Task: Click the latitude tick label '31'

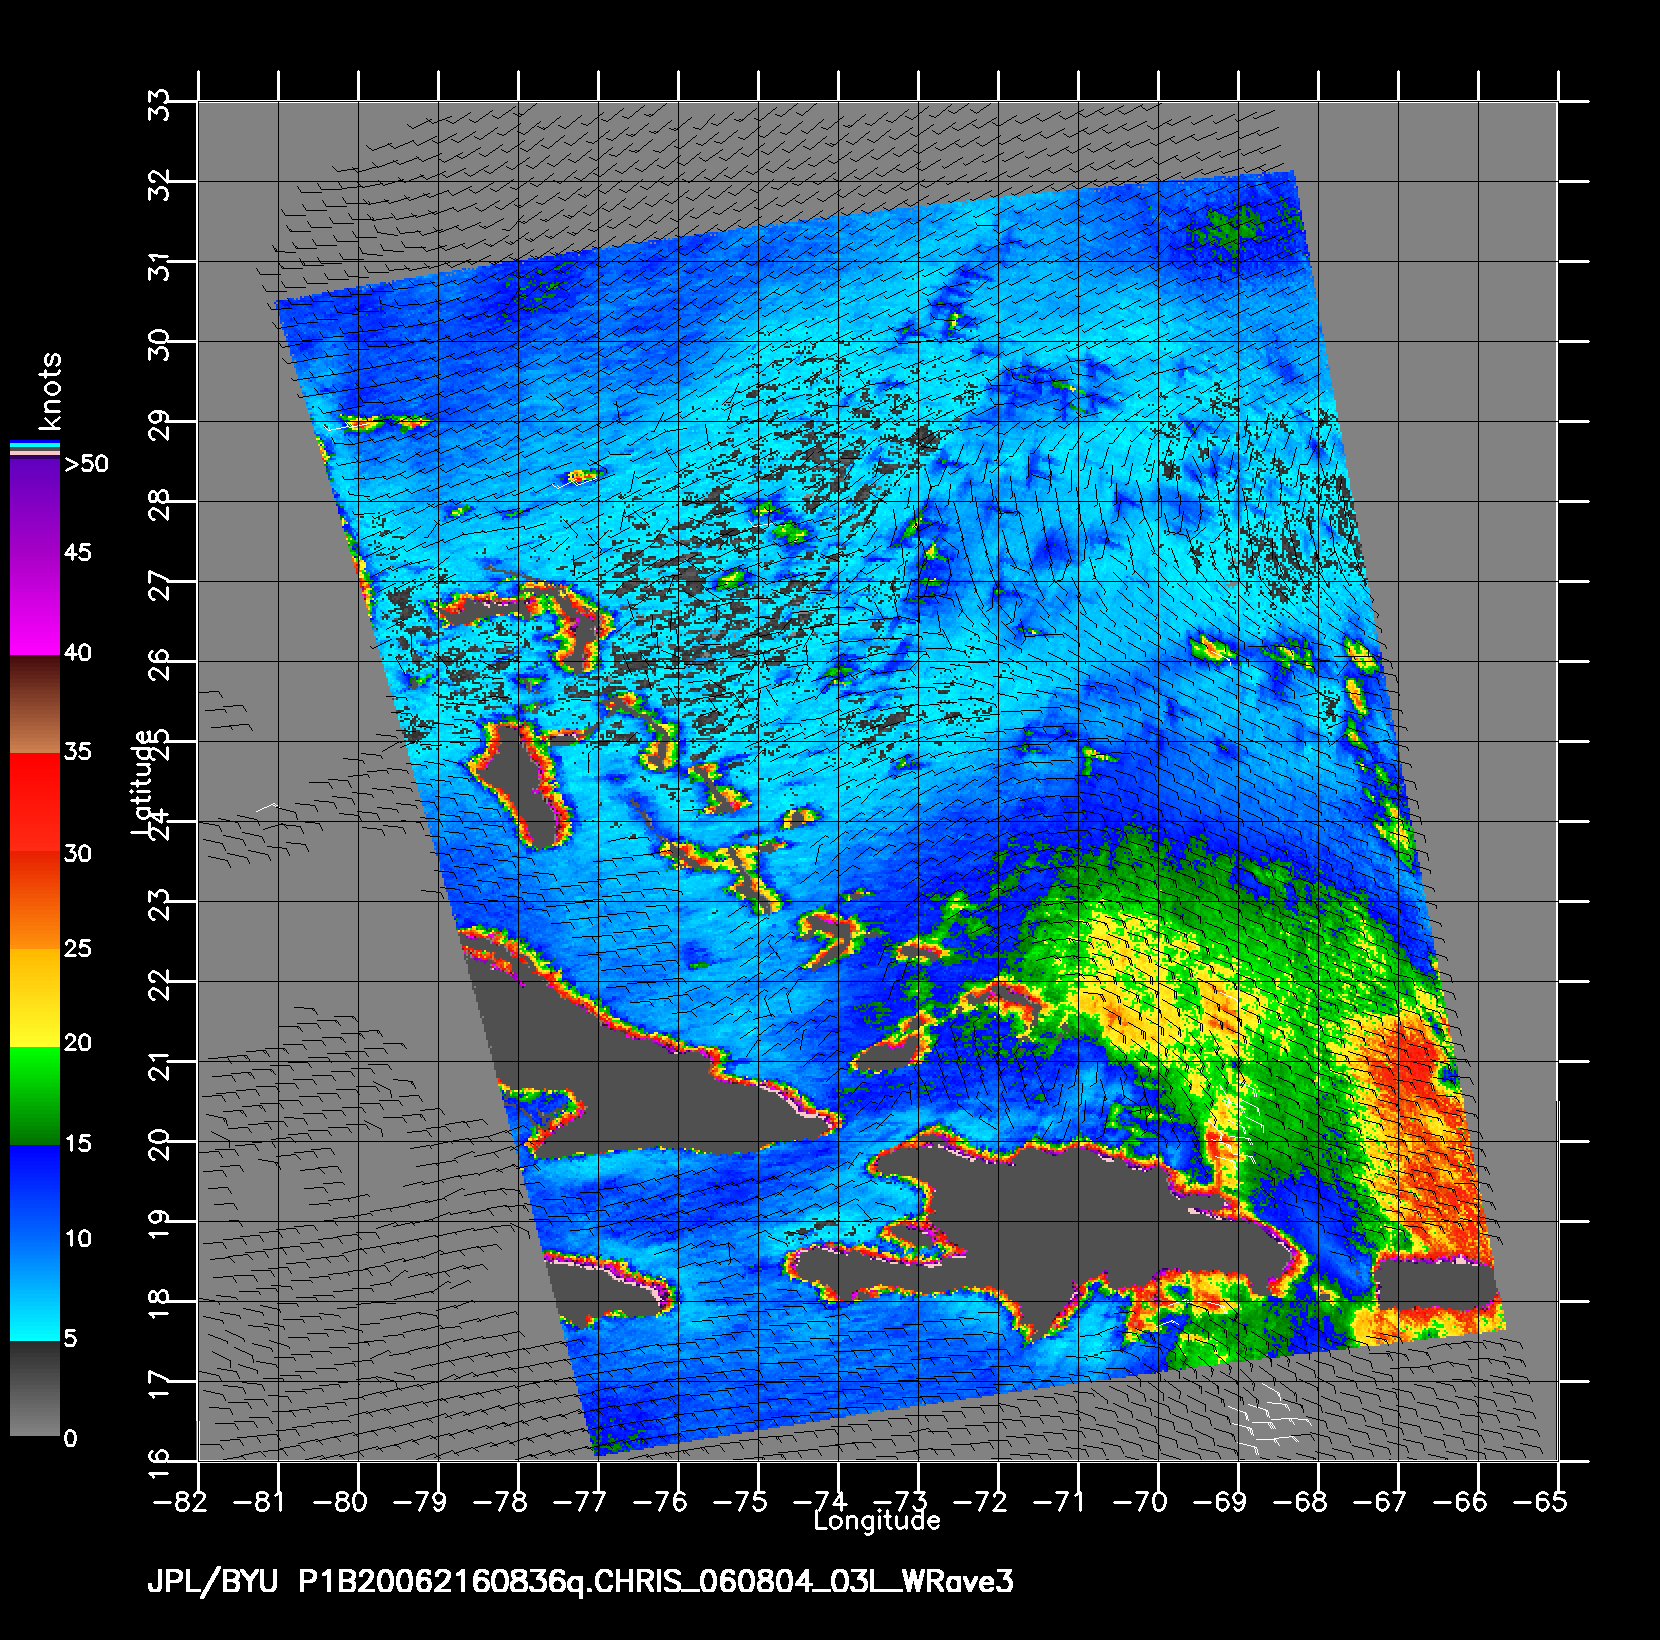Action: pyautogui.click(x=158, y=265)
